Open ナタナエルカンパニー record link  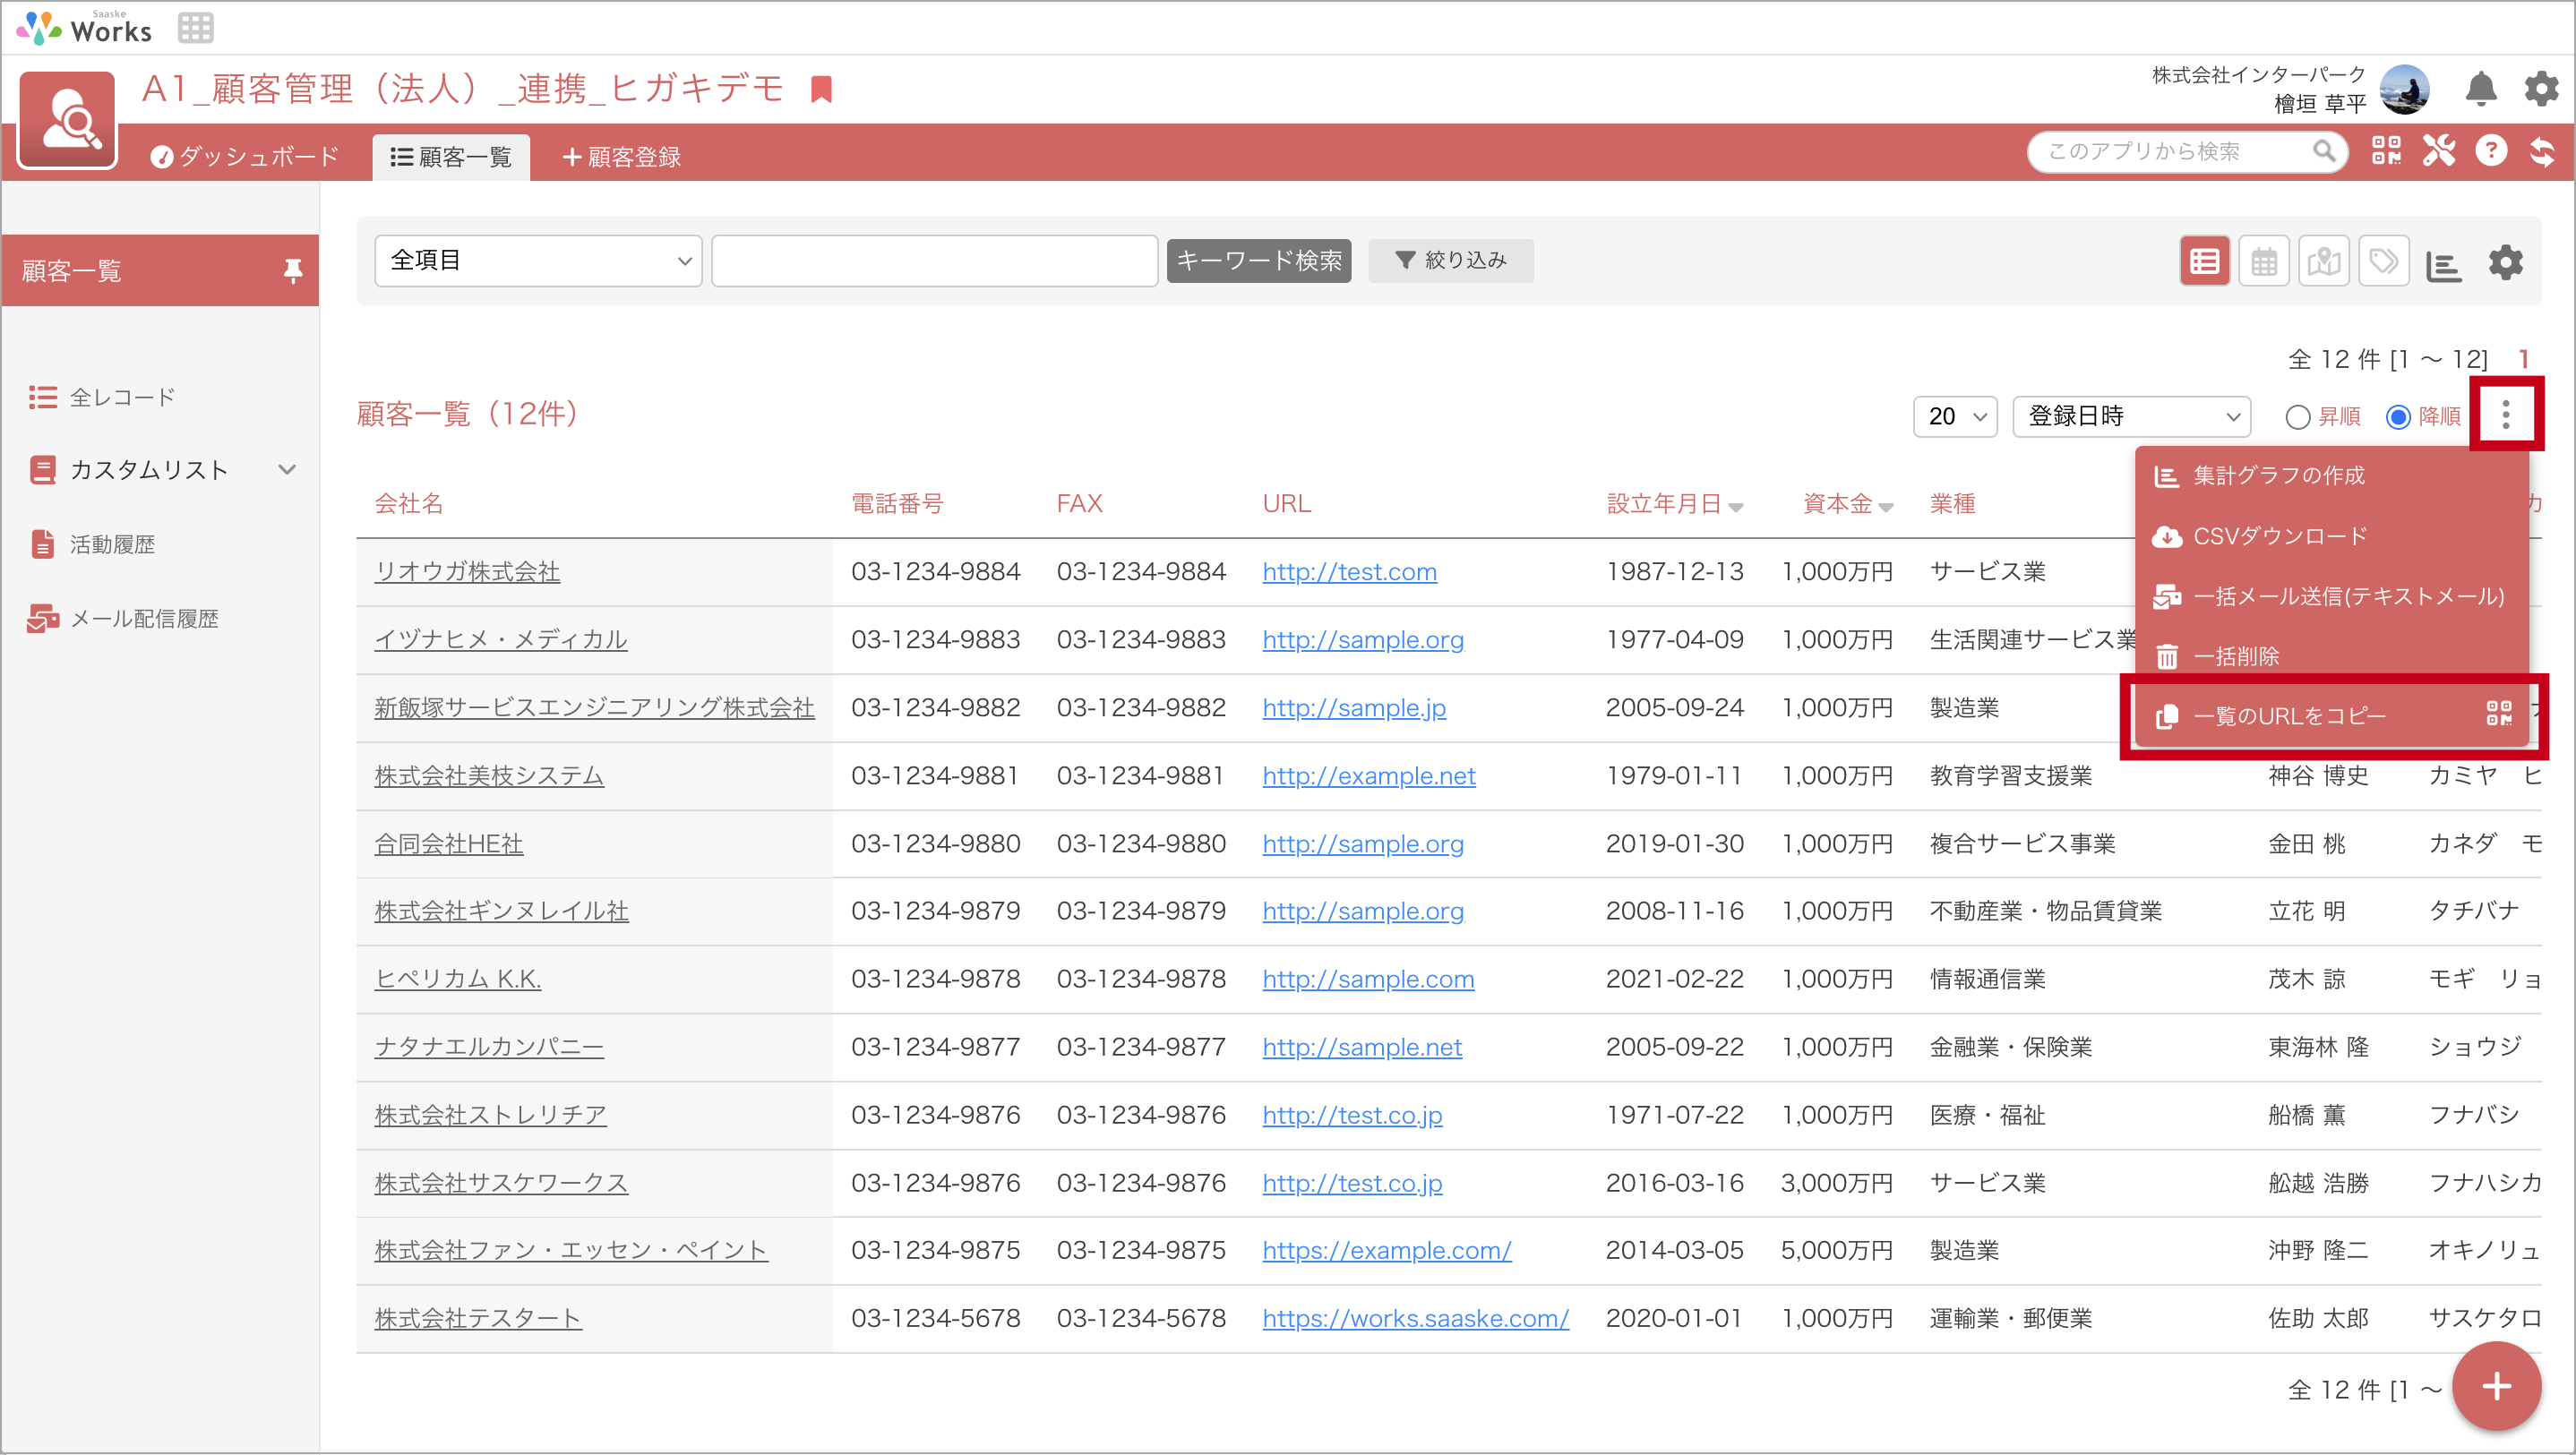tap(489, 1046)
